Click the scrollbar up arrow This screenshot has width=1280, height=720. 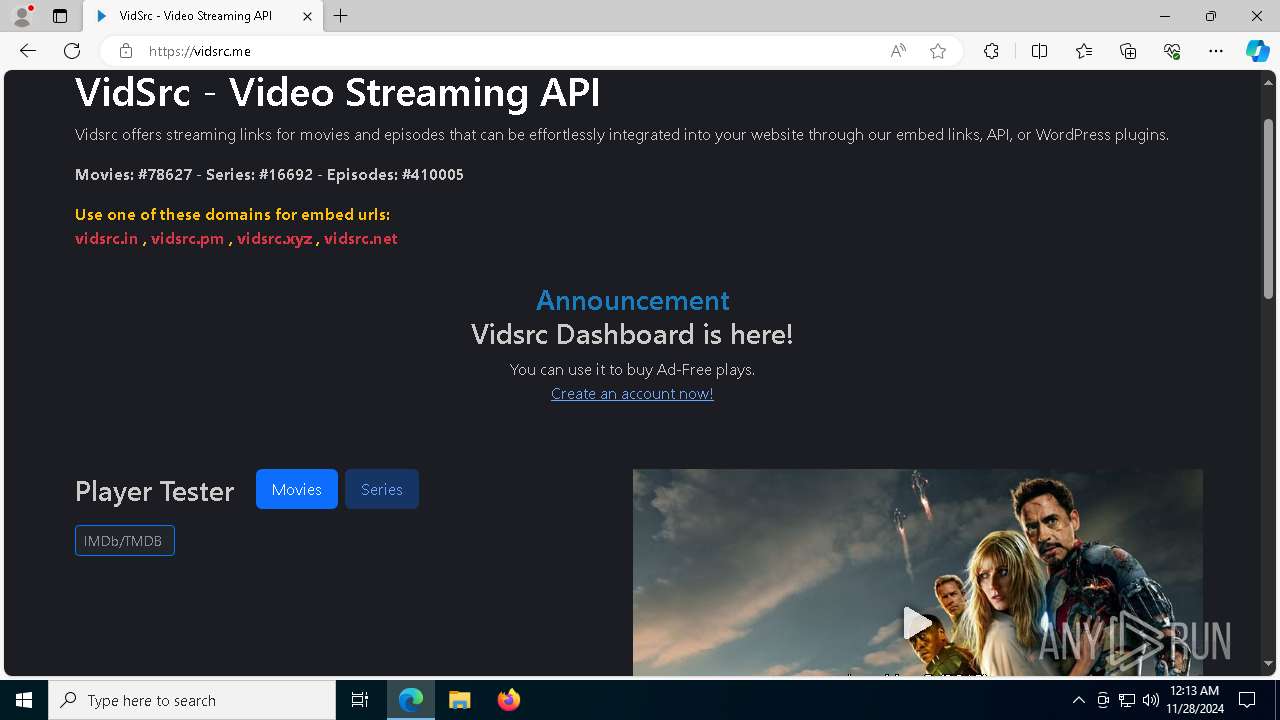[1269, 82]
